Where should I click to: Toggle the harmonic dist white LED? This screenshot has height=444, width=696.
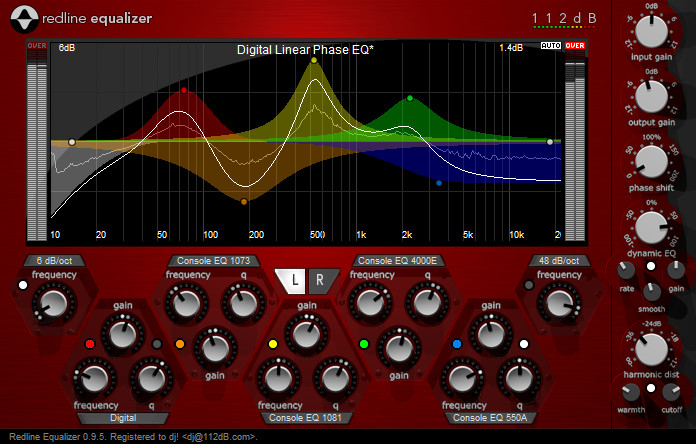(x=651, y=388)
